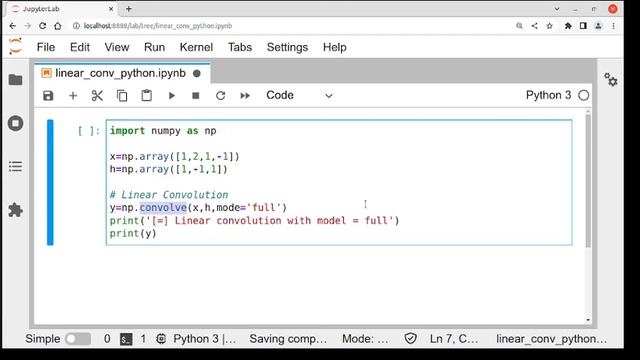Open Running Terminals and Kernels sidebar icon
Screen dimensions: 640x360
coord(16,123)
